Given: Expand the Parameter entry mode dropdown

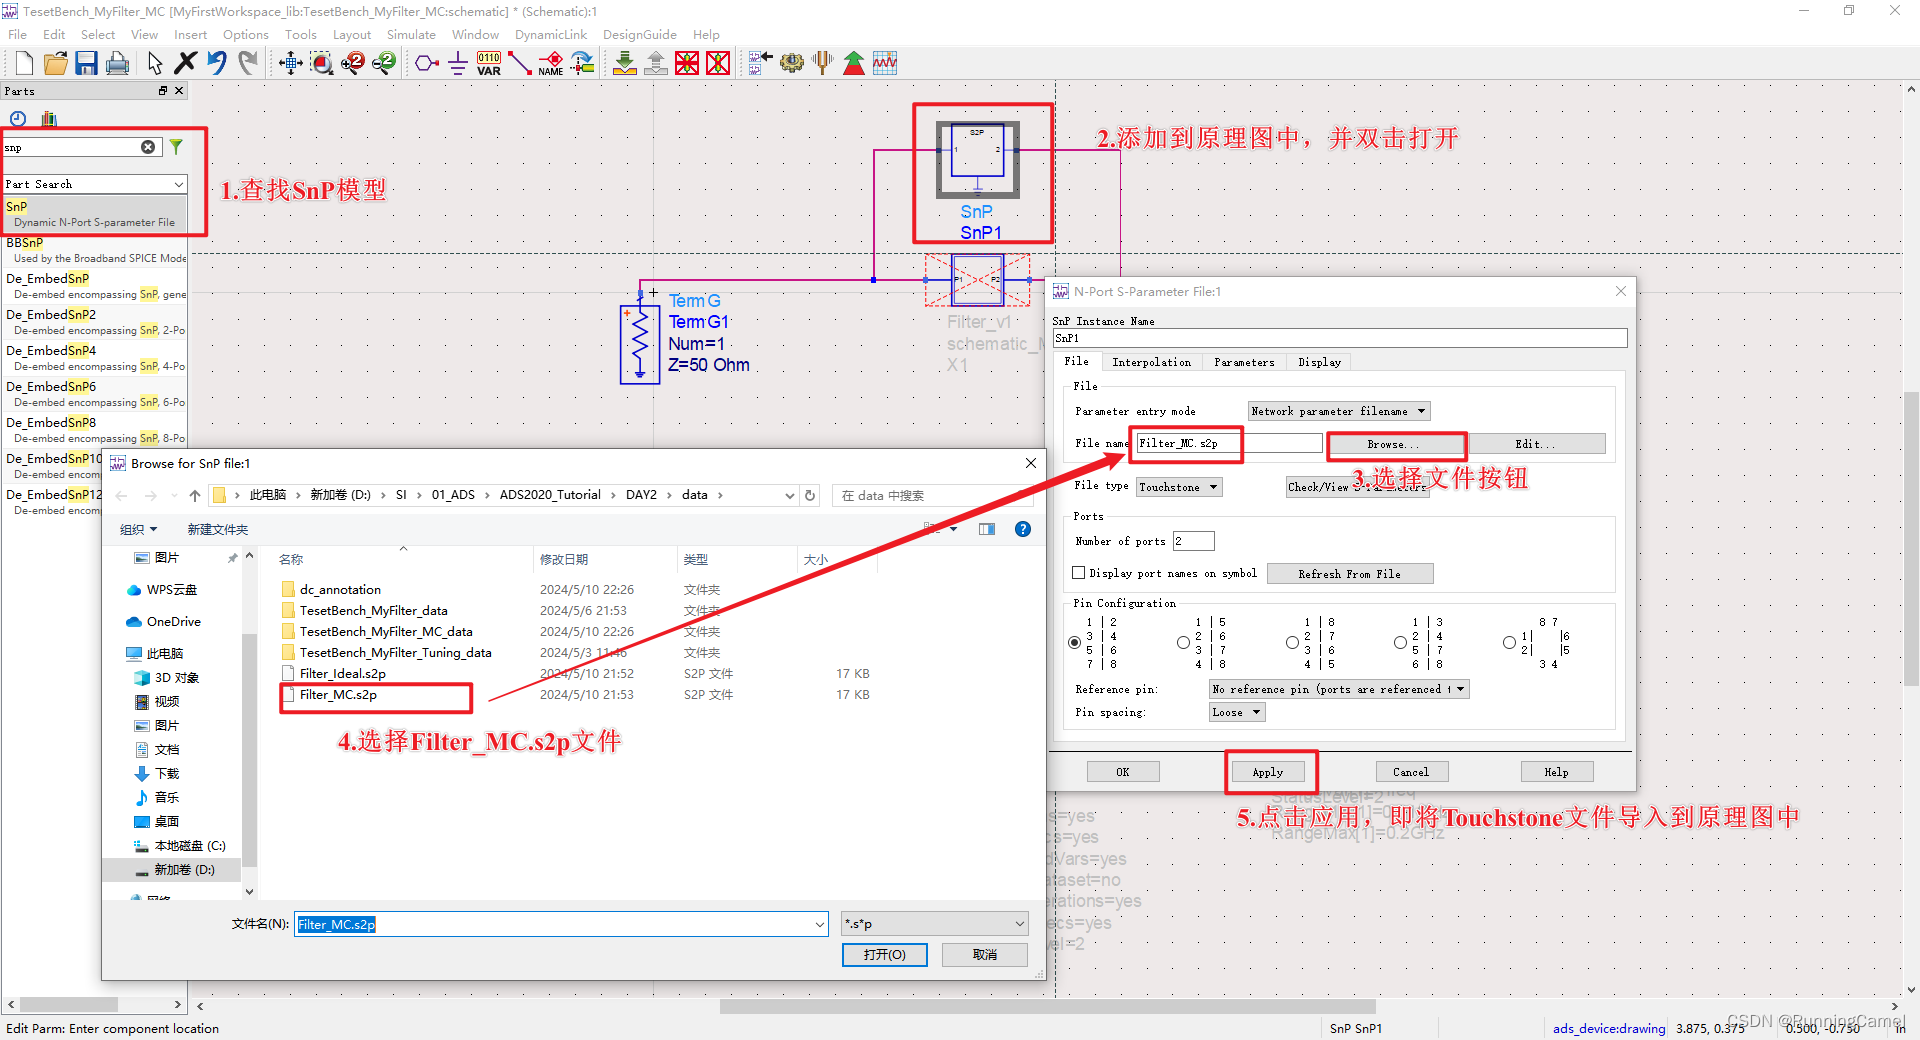Looking at the screenshot, I should pos(1337,411).
